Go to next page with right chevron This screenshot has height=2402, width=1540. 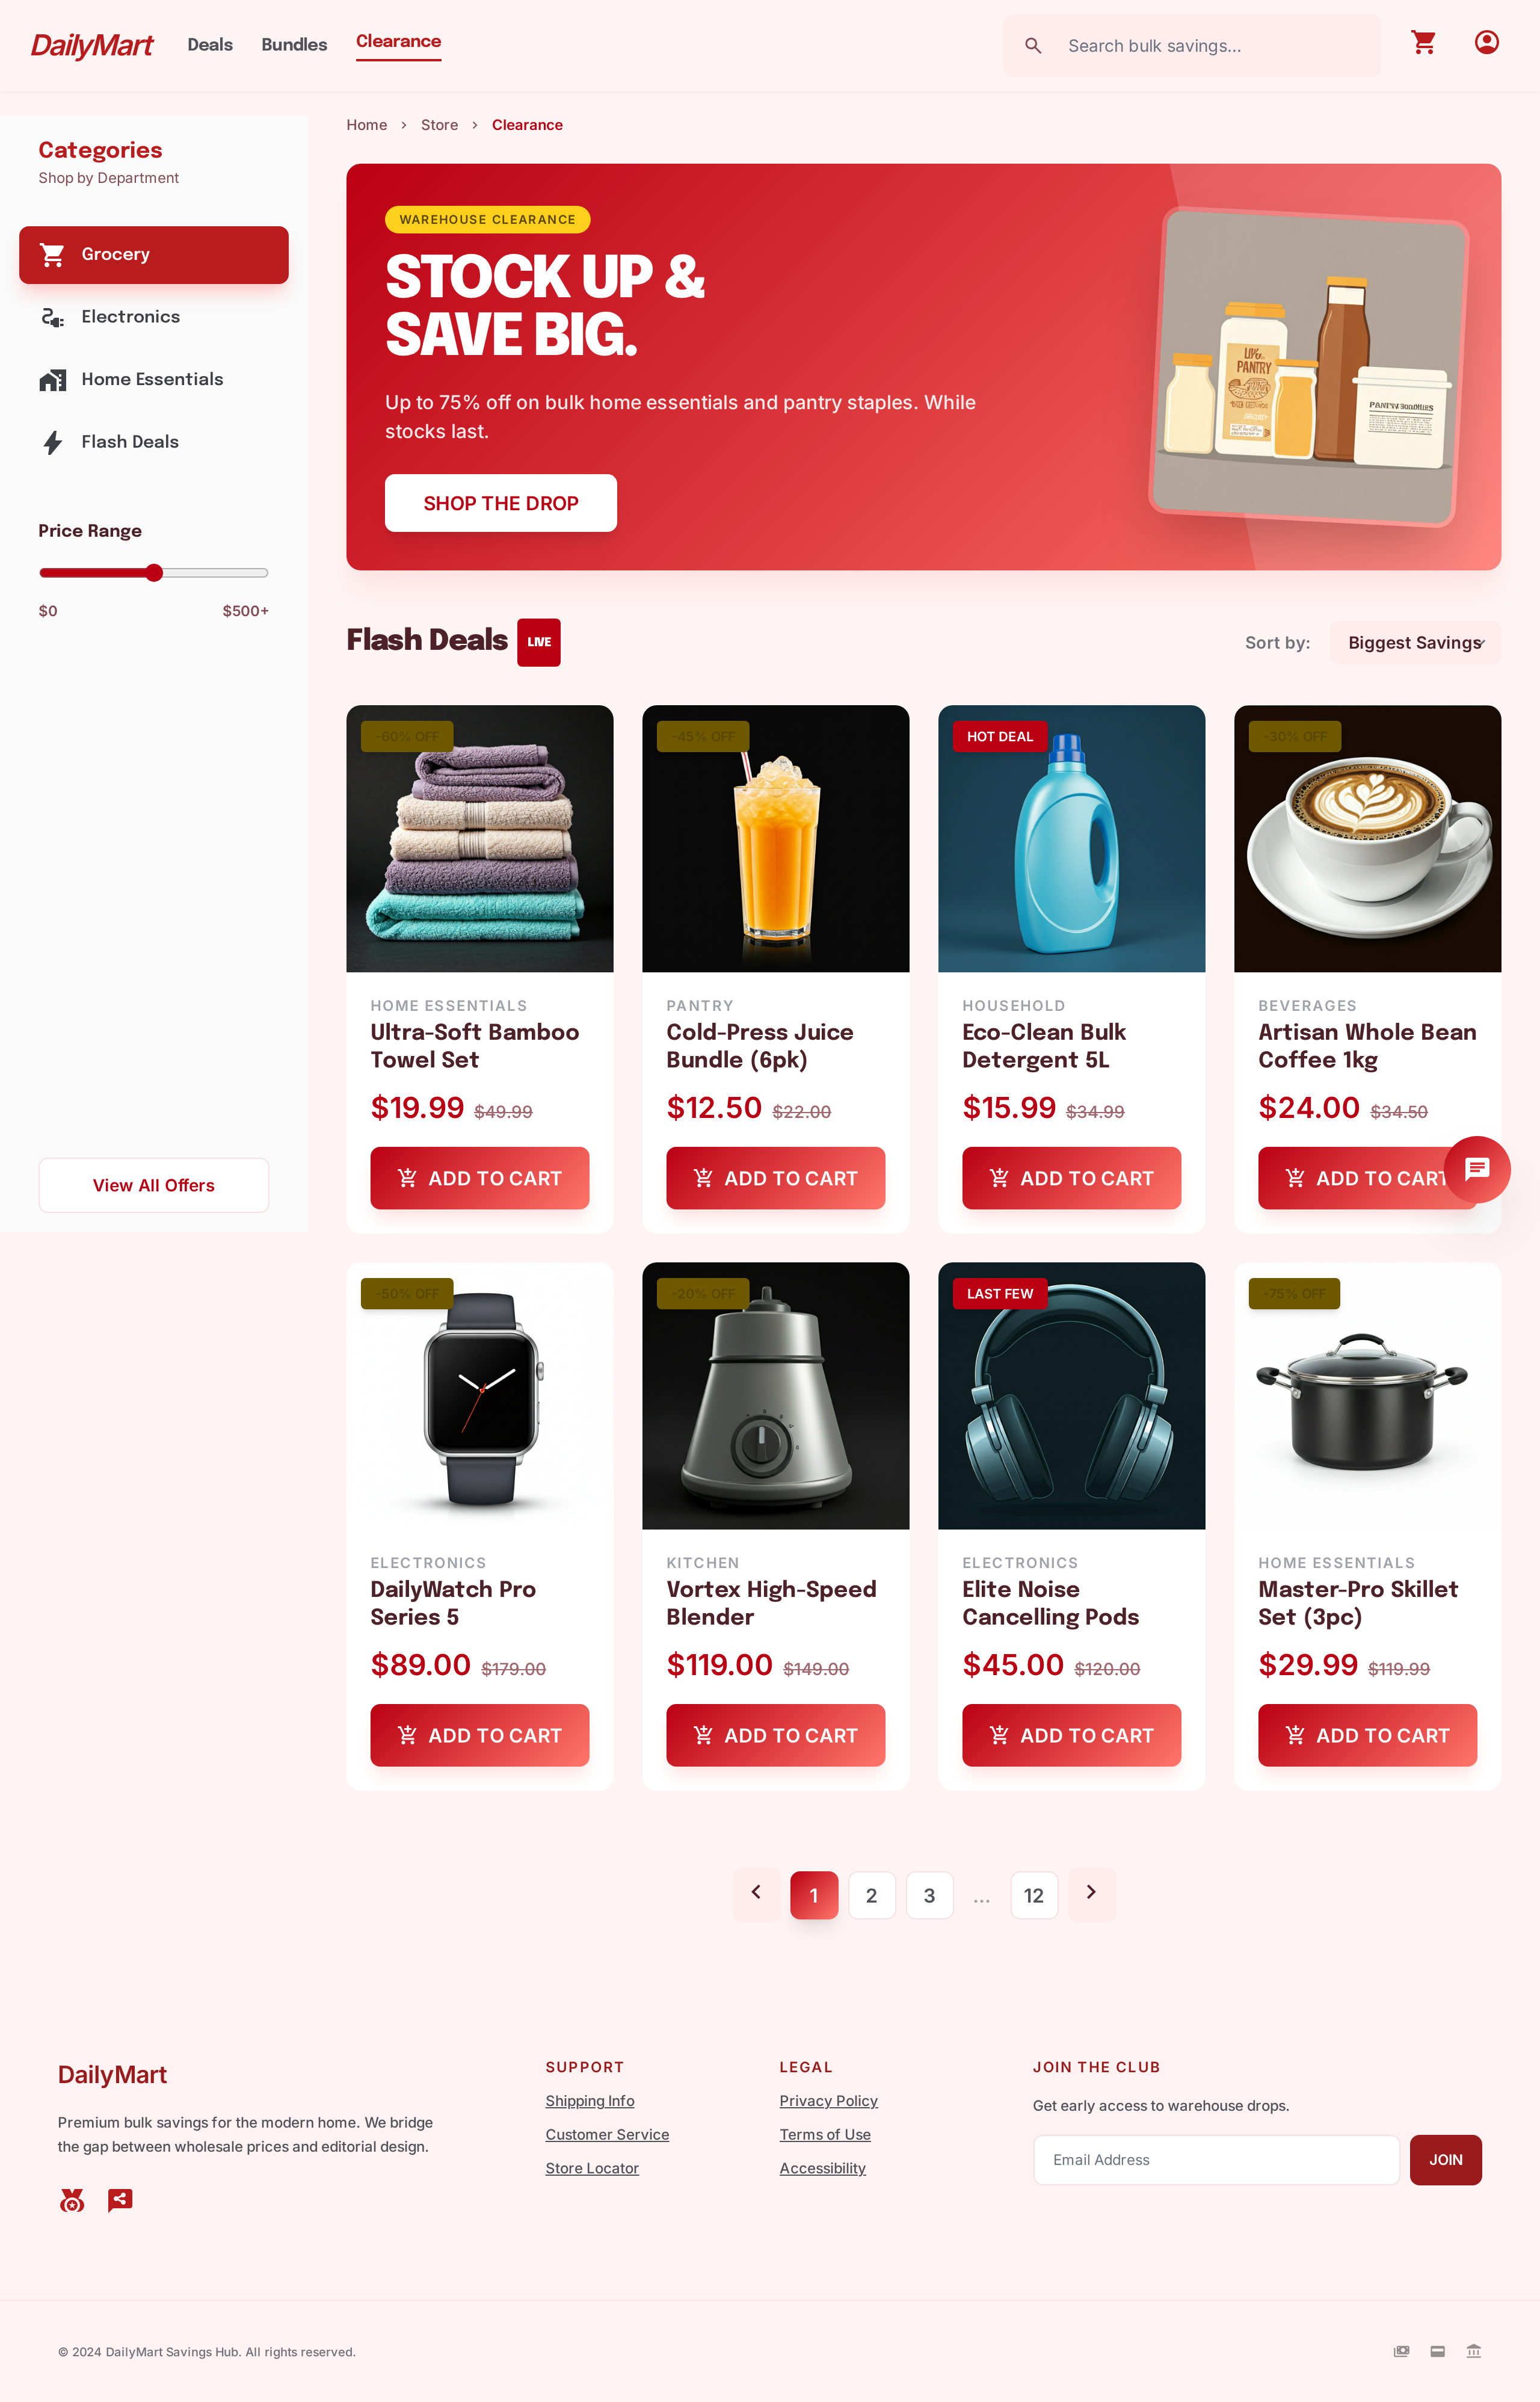(1091, 1893)
